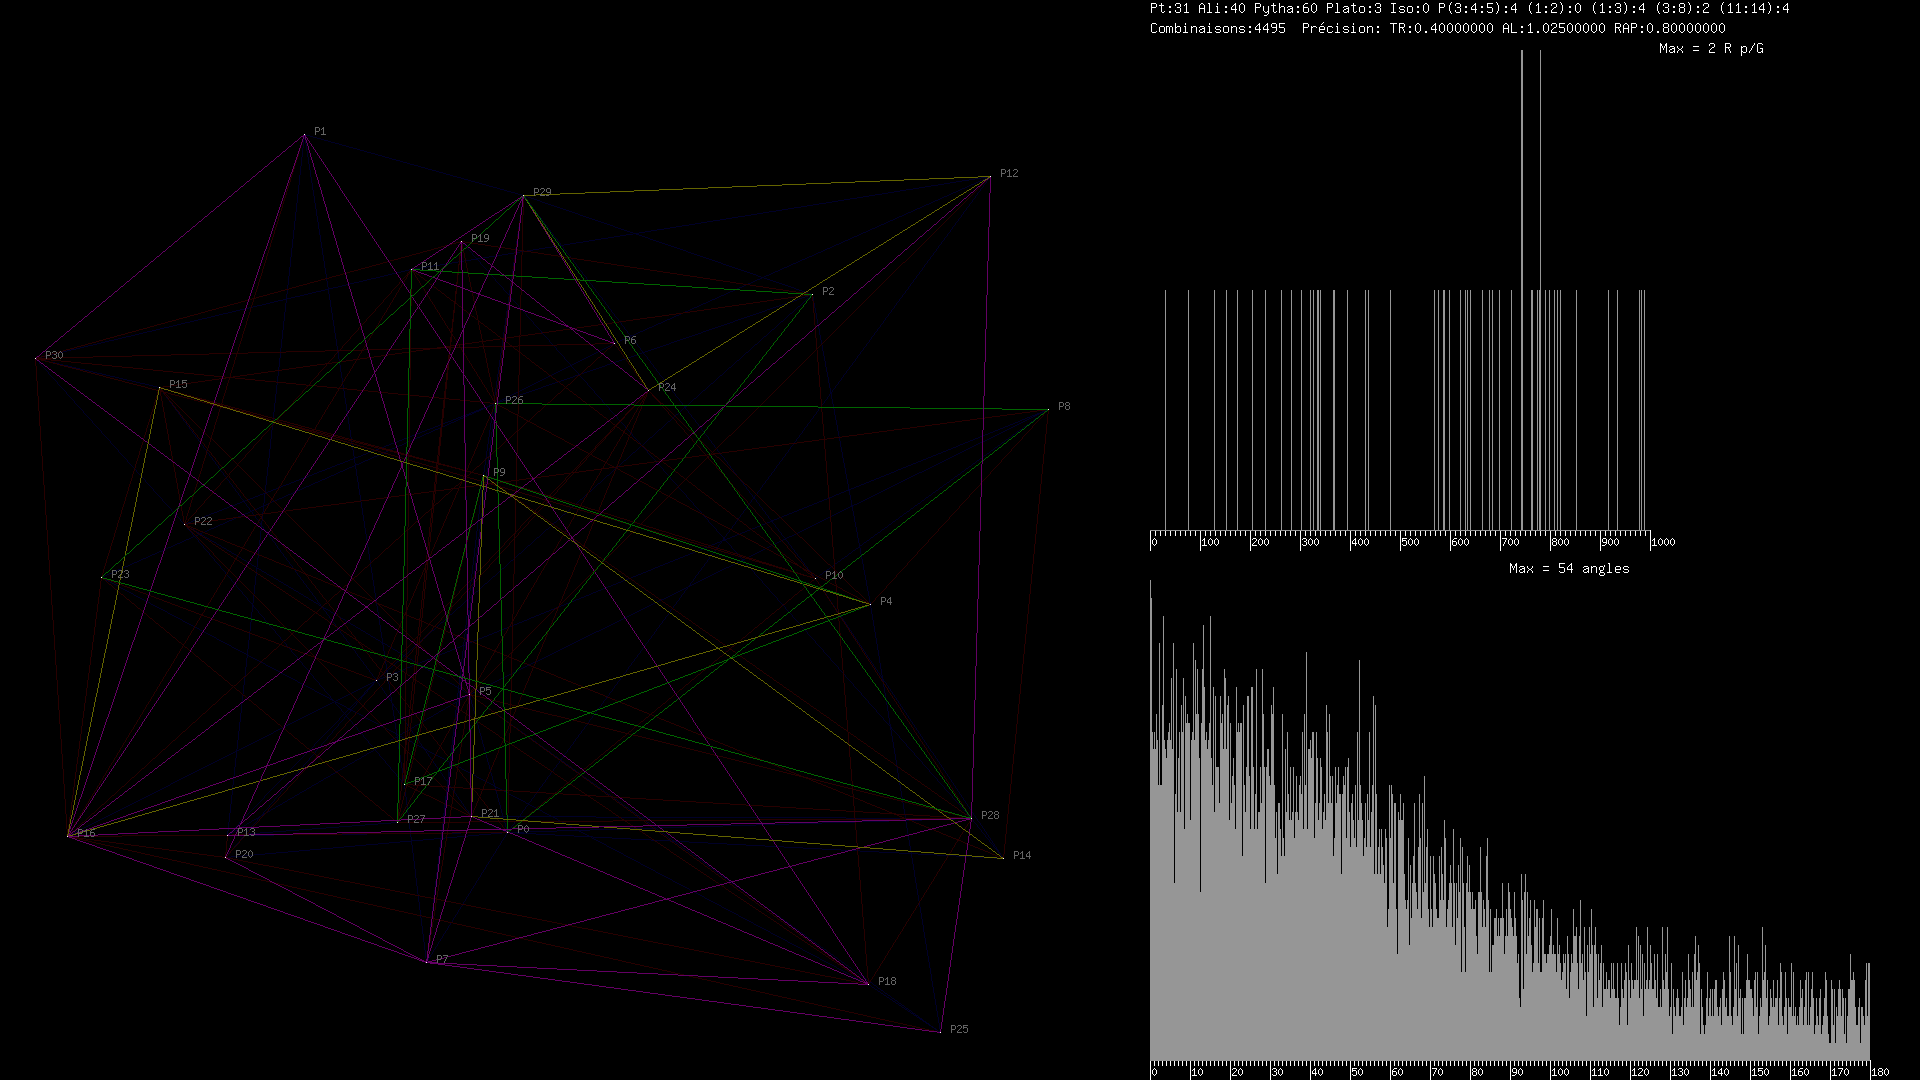Click point label P2
This screenshot has height=1080, width=1920.
click(828, 292)
